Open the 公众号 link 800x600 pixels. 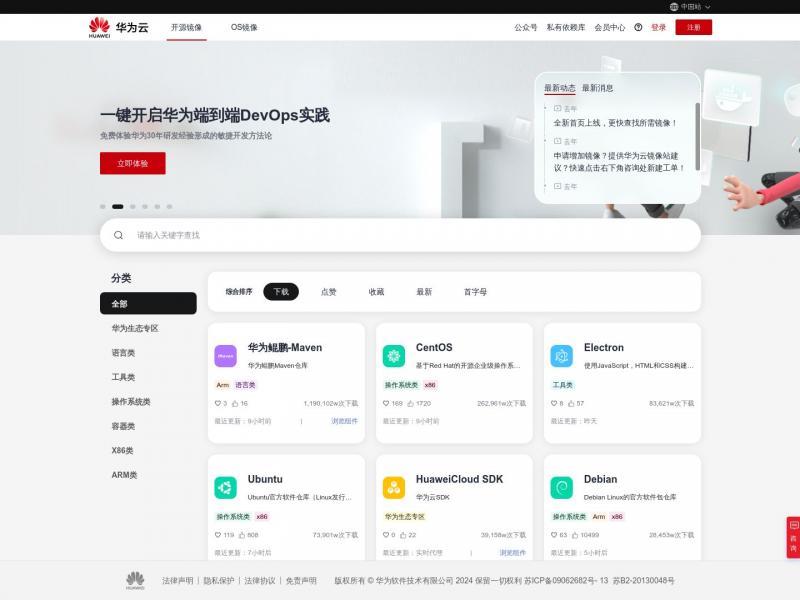526,28
